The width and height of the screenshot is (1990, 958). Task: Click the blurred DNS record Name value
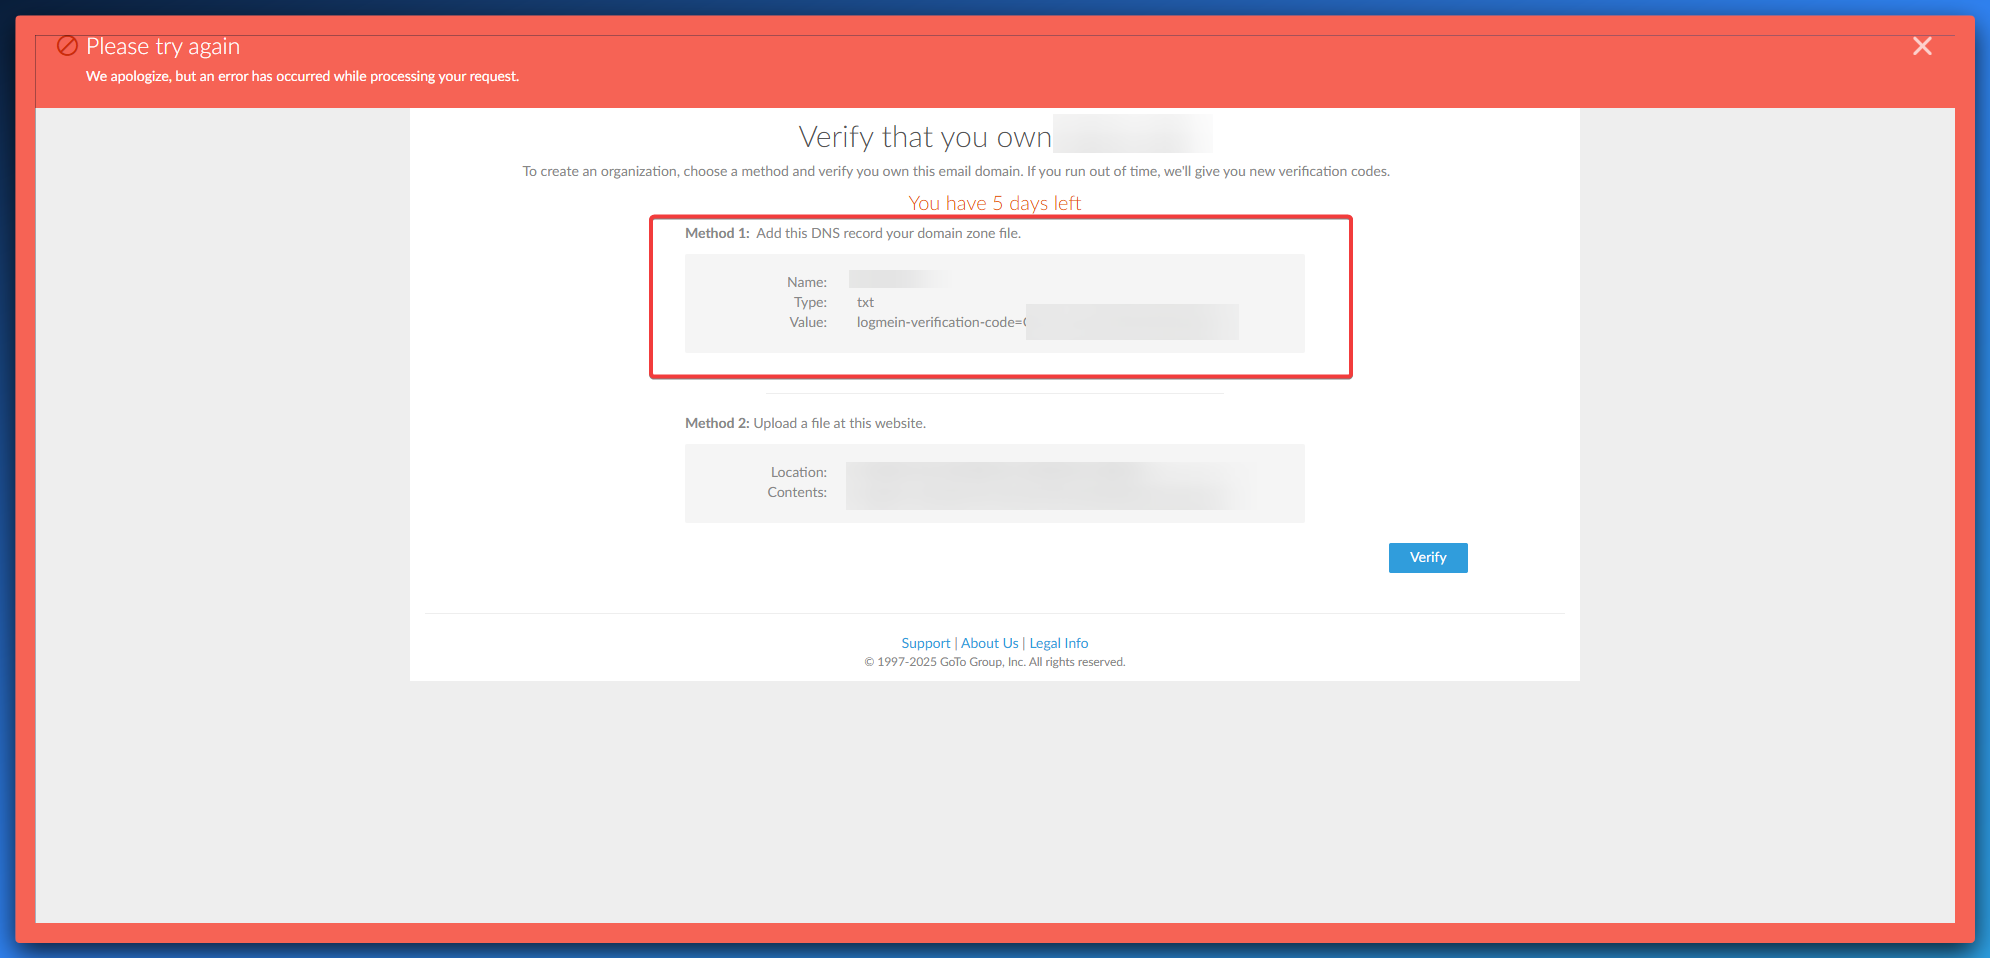pos(896,280)
